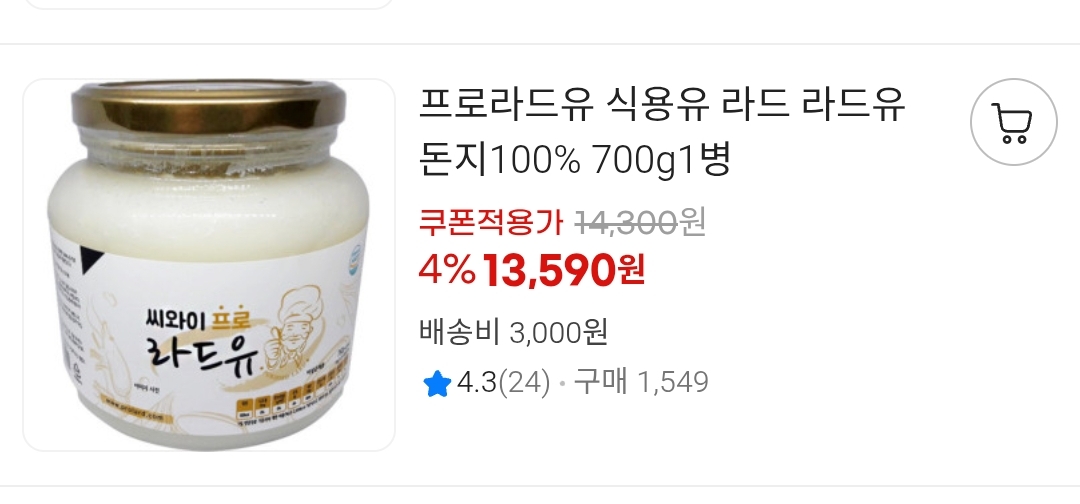Screen dimensions: 1080x504
Task: Click the 구매 1,549 purchase count
Action: point(641,382)
